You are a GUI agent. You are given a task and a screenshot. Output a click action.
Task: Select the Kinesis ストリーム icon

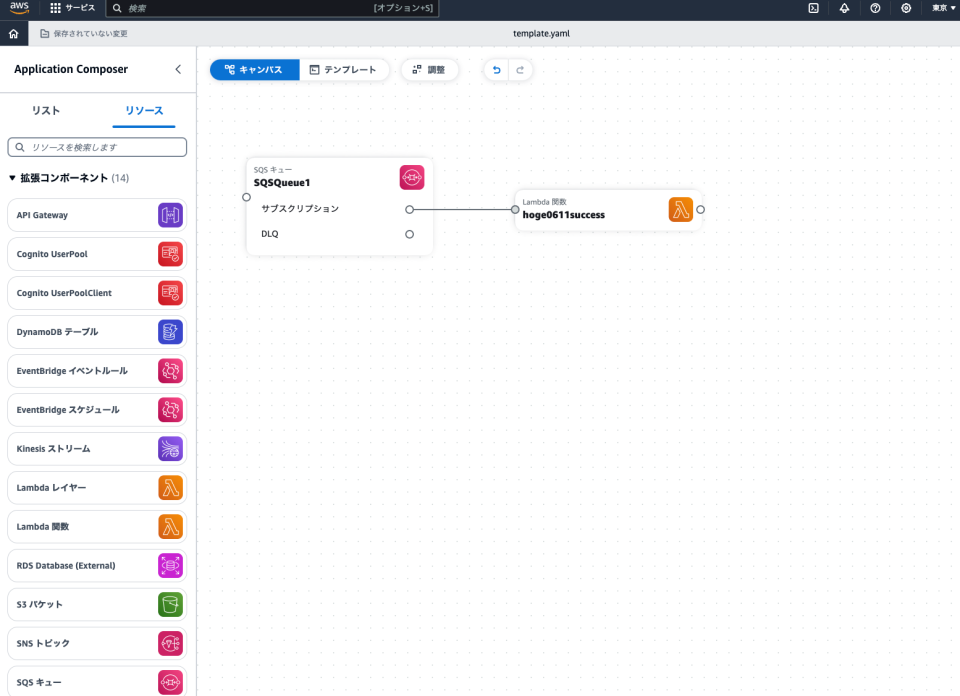(170, 448)
